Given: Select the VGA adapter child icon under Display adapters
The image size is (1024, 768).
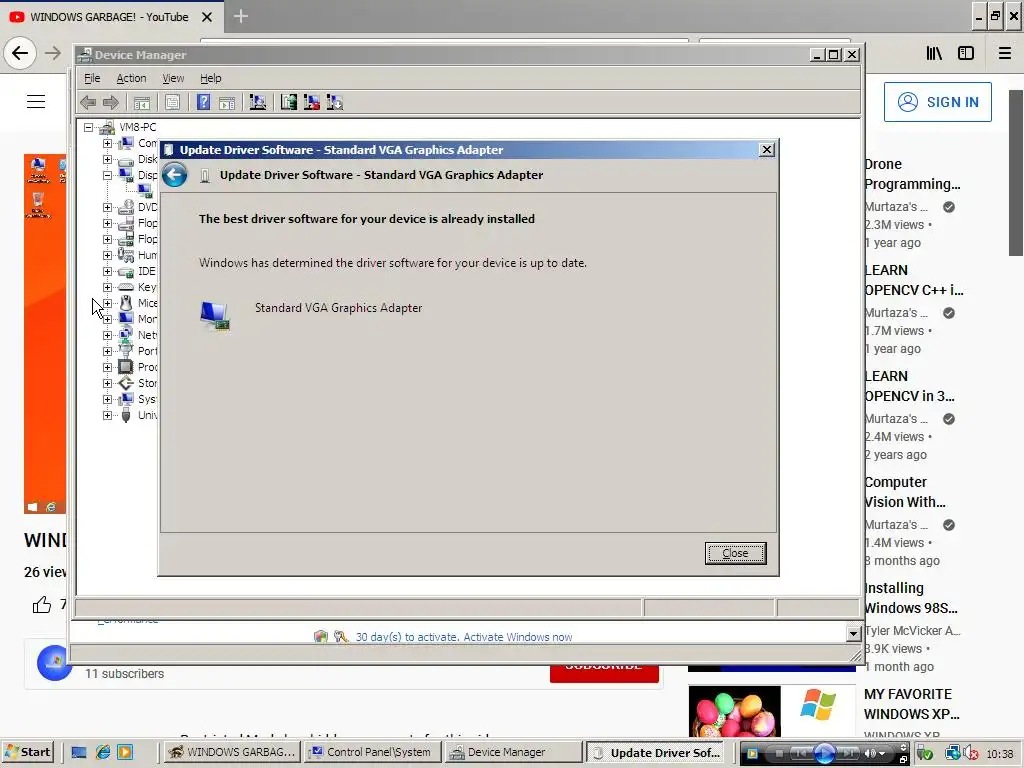Looking at the screenshot, I should [x=145, y=191].
